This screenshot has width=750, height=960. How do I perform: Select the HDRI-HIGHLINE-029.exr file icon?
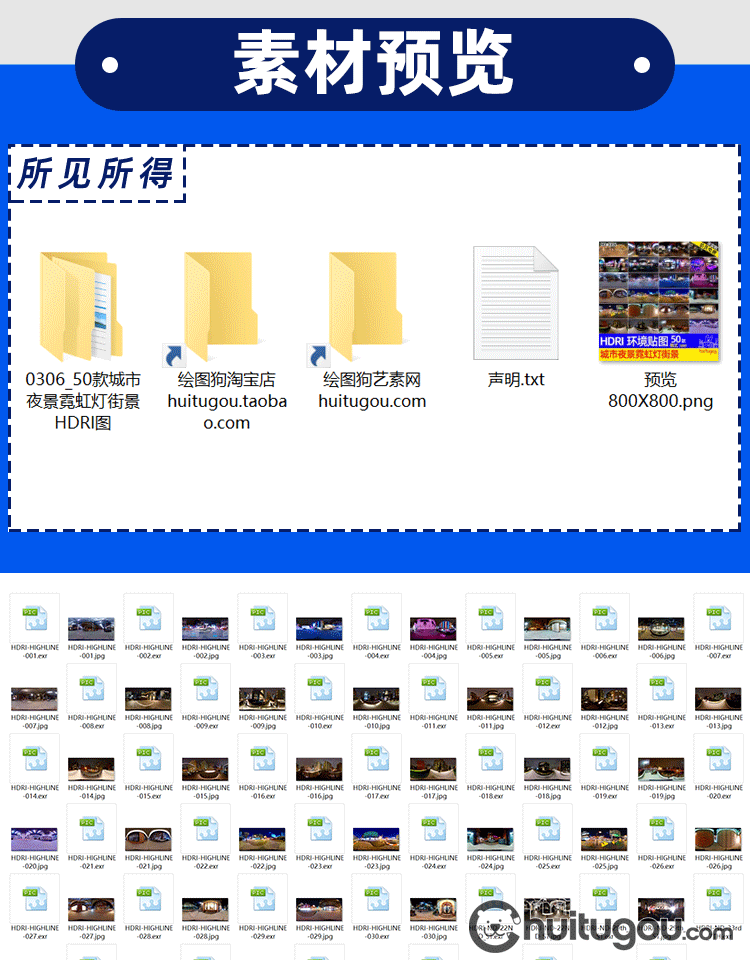tap(263, 898)
